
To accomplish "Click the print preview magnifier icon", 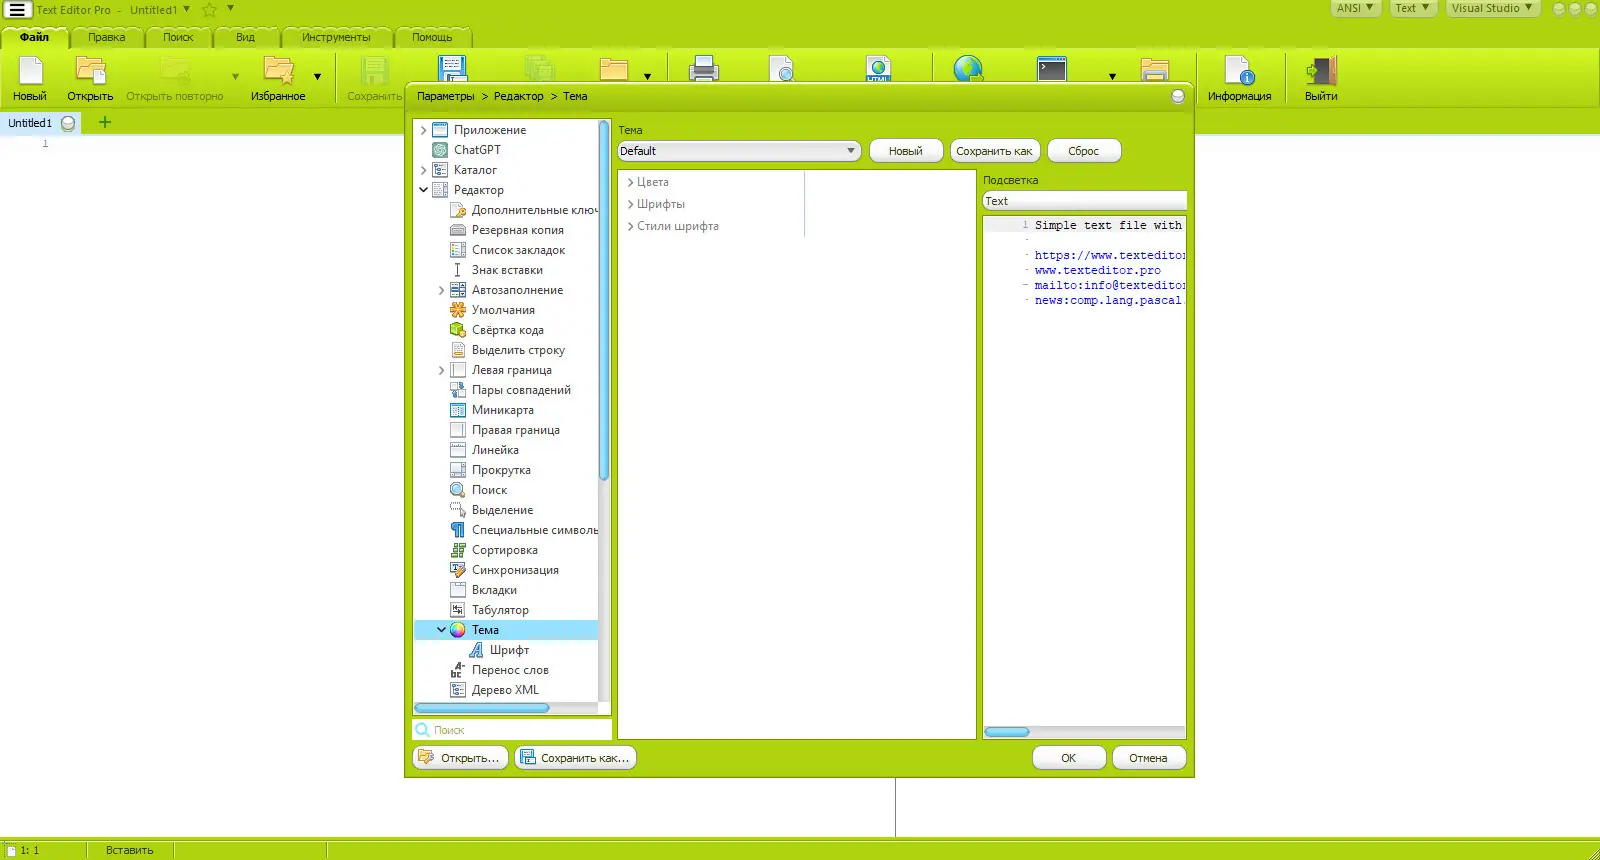I will (783, 69).
